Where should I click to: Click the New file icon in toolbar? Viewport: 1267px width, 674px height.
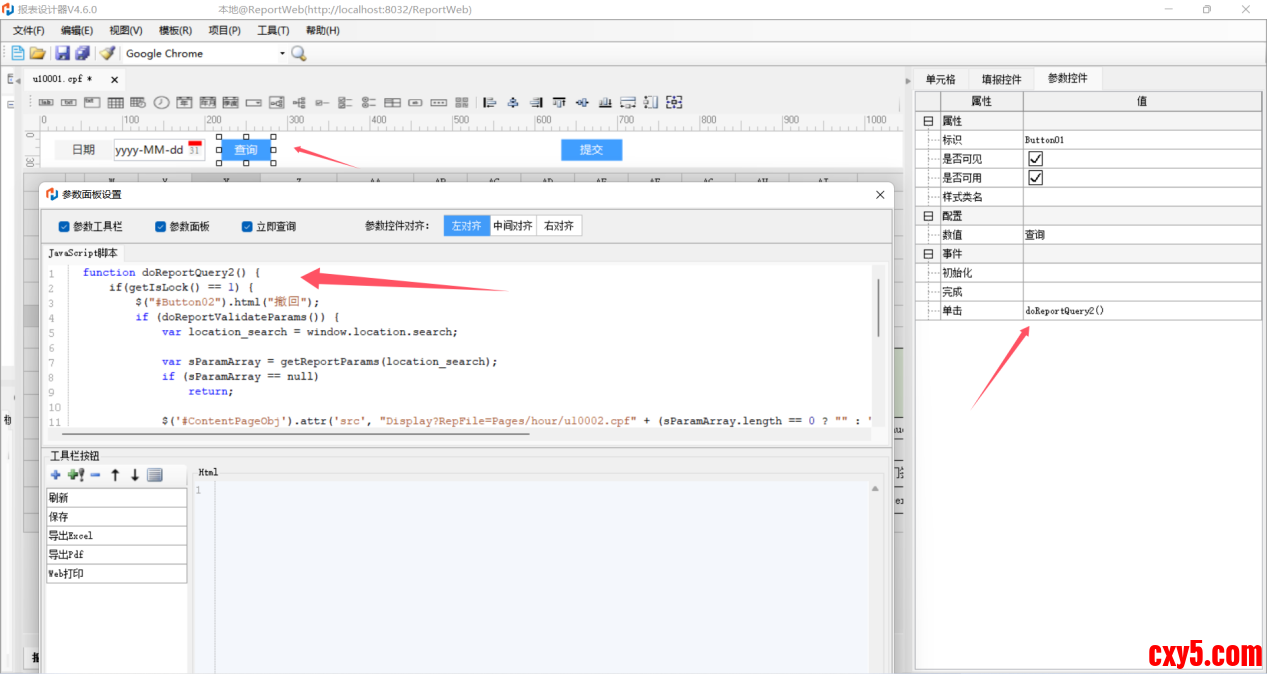coord(17,53)
